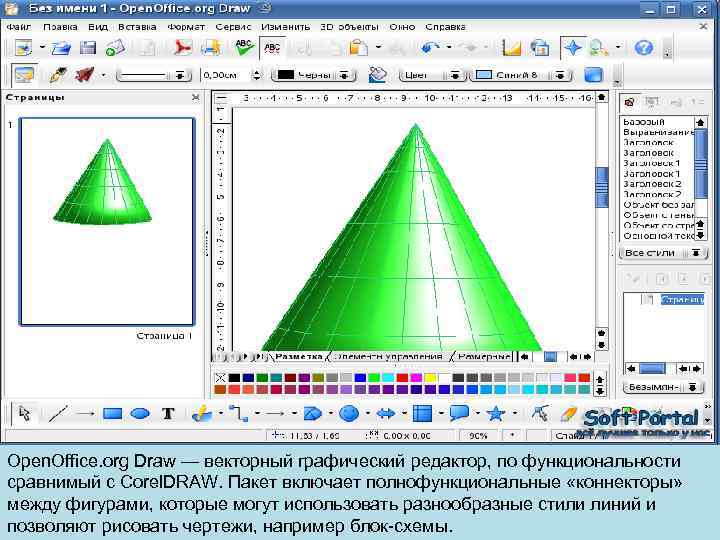720x540 pixels.
Task: Select page 1 thumbnail in Страницы panel
Action: click(107, 221)
